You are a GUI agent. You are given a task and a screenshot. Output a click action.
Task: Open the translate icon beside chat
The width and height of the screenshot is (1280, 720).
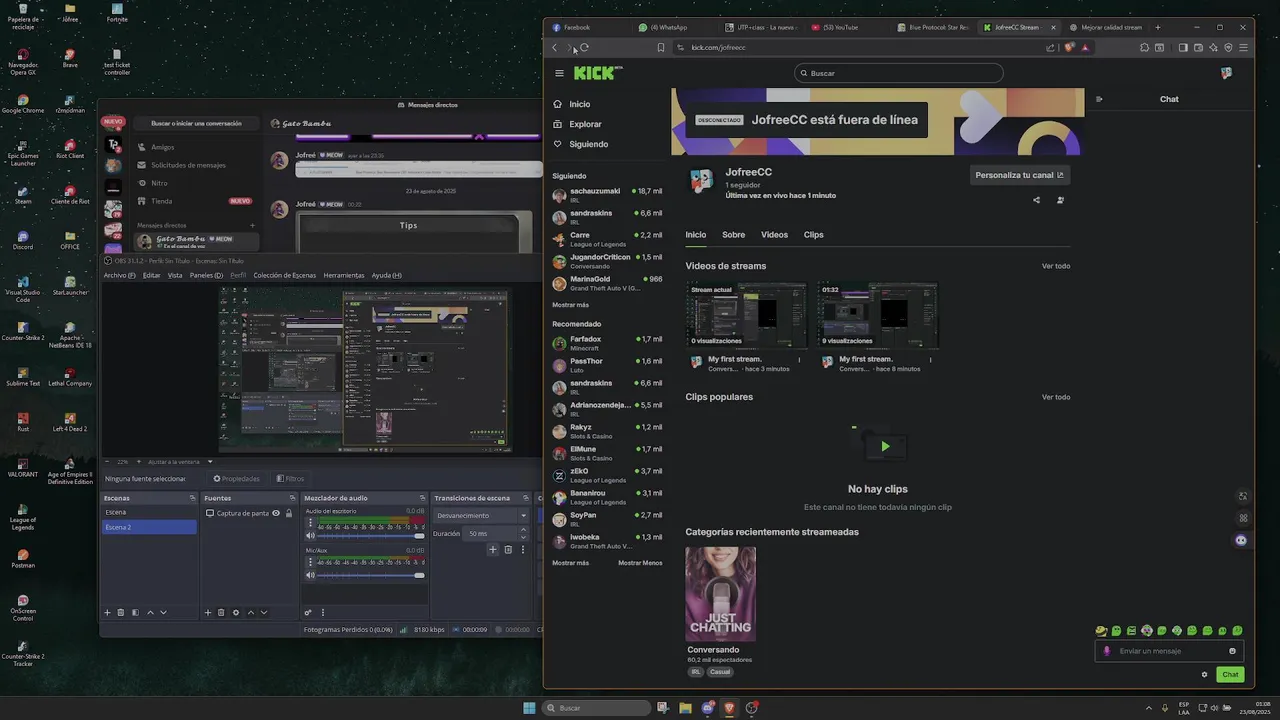tap(1243, 496)
